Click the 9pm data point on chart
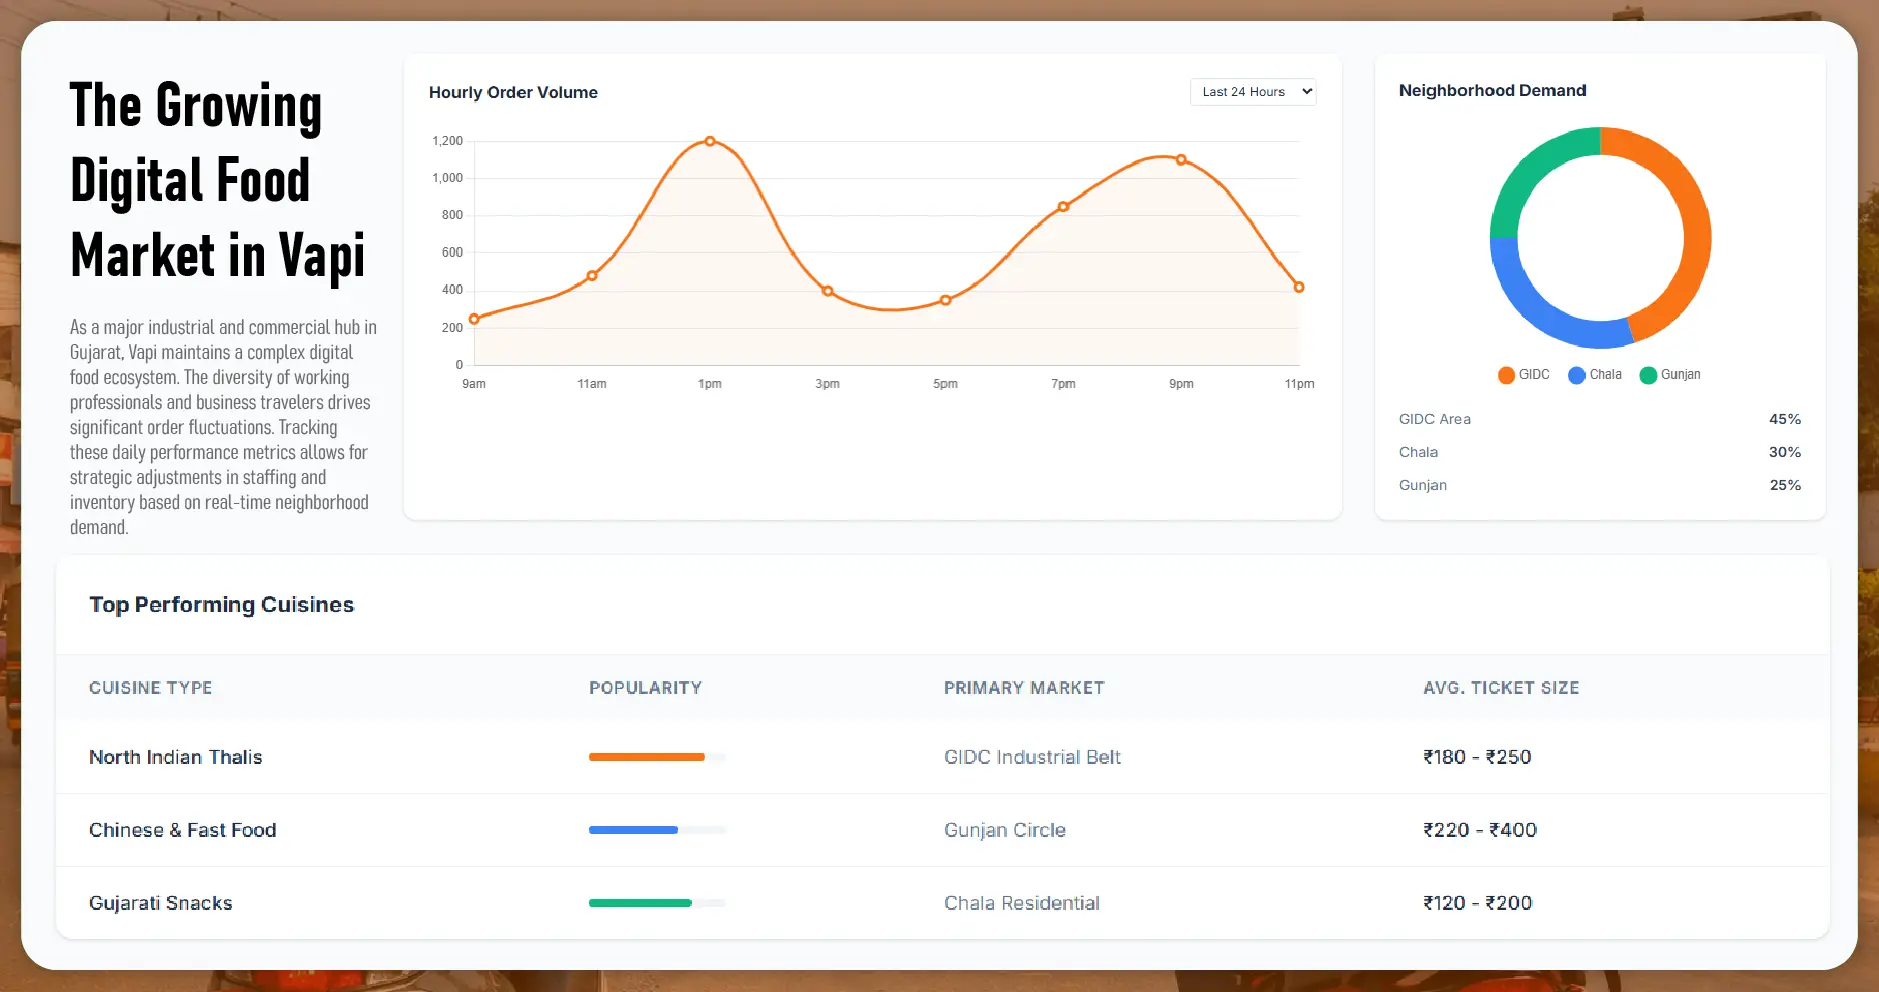This screenshot has width=1879, height=992. coord(1181,160)
